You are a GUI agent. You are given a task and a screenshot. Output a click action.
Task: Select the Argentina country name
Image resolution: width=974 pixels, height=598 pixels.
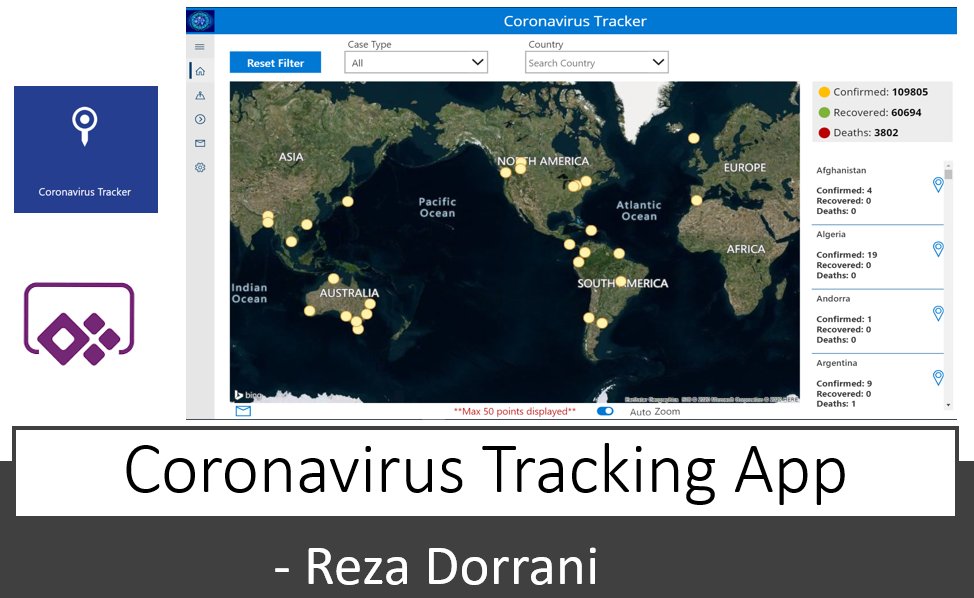(837, 363)
